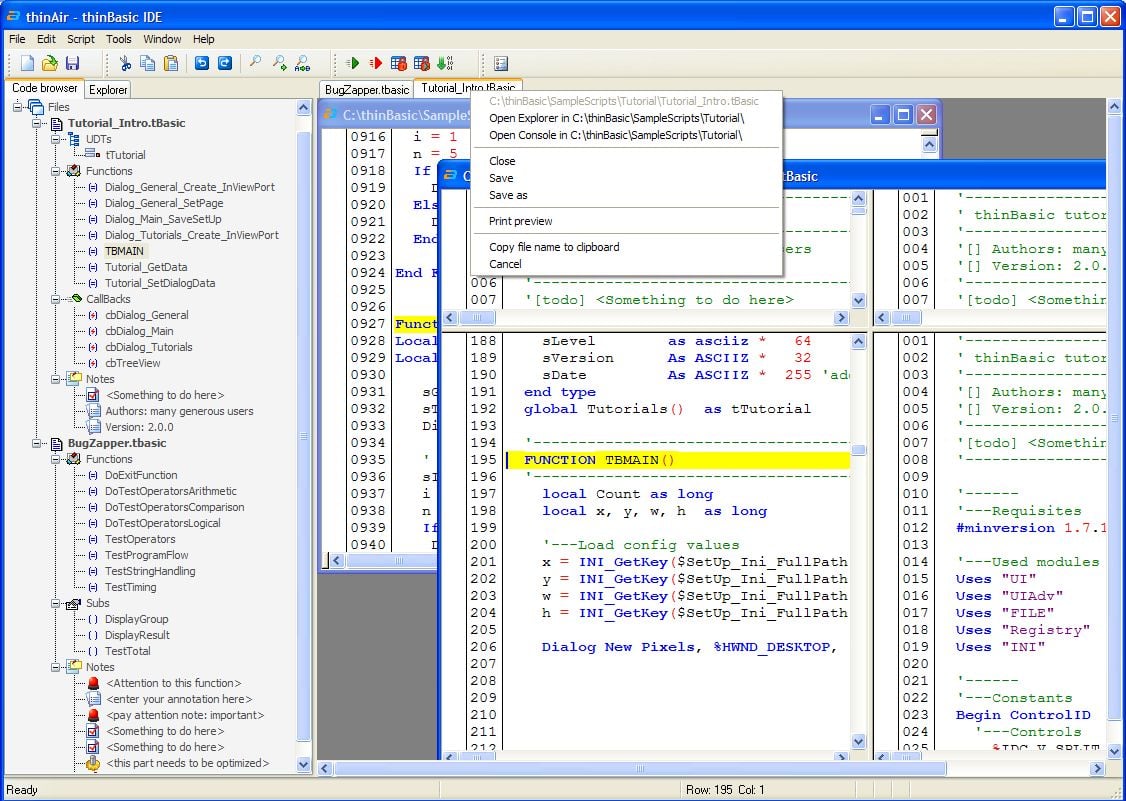Select the Undo toolbar icon
The height and width of the screenshot is (801, 1126).
tap(200, 63)
